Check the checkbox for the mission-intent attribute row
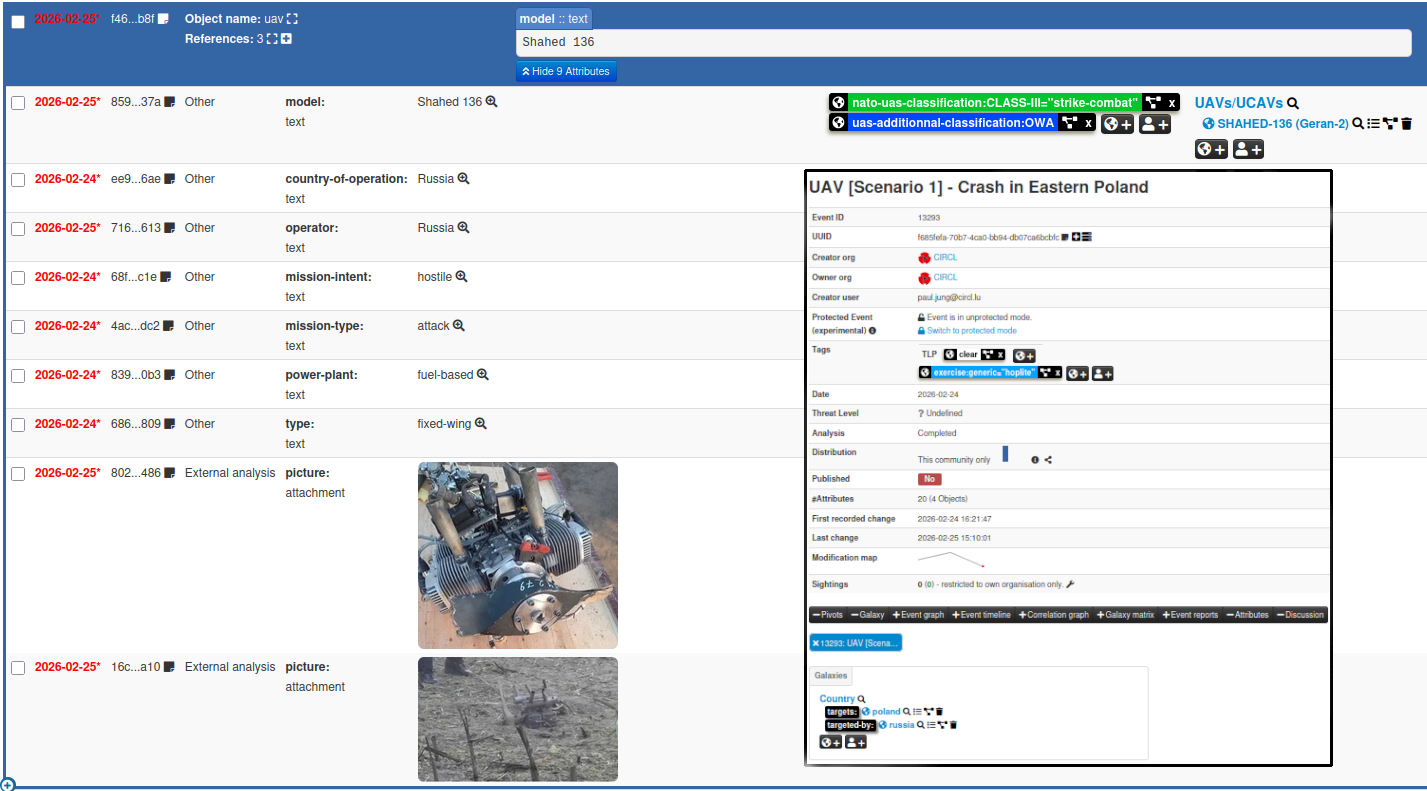1427x791 pixels. pos(17,278)
